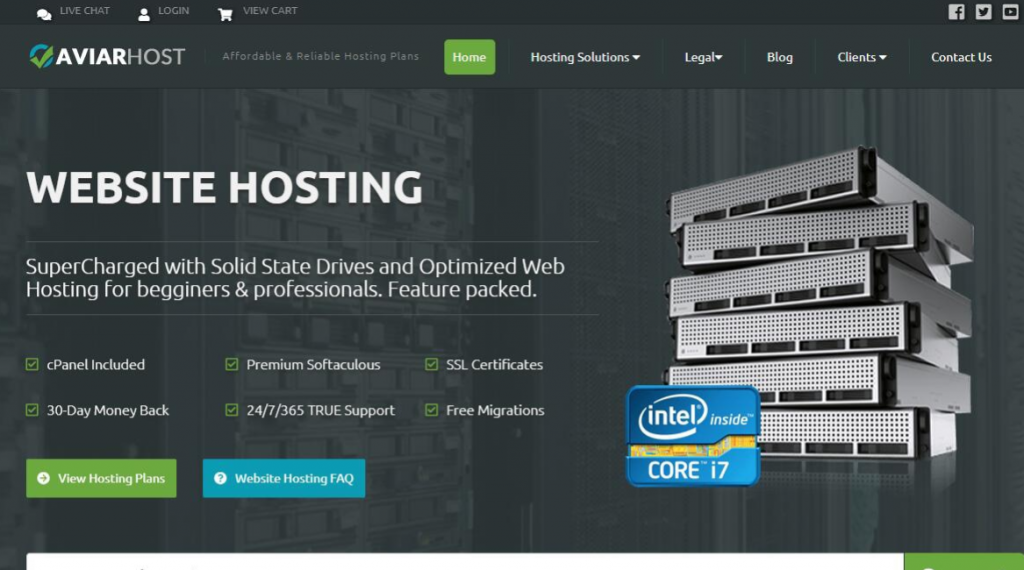Screen dimensions: 1024x570
Task: Click the cPanel Included checkmark icon
Action: coord(32,364)
